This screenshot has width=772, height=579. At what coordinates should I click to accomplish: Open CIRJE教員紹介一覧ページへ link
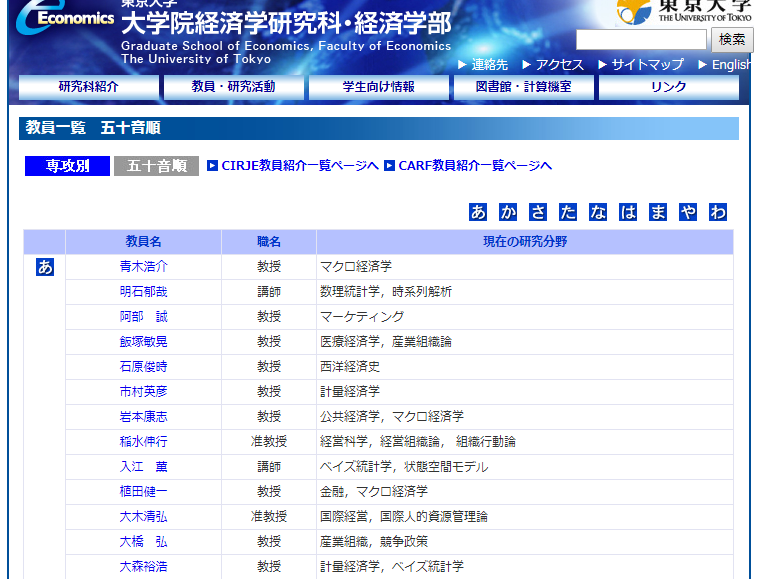coord(300,165)
